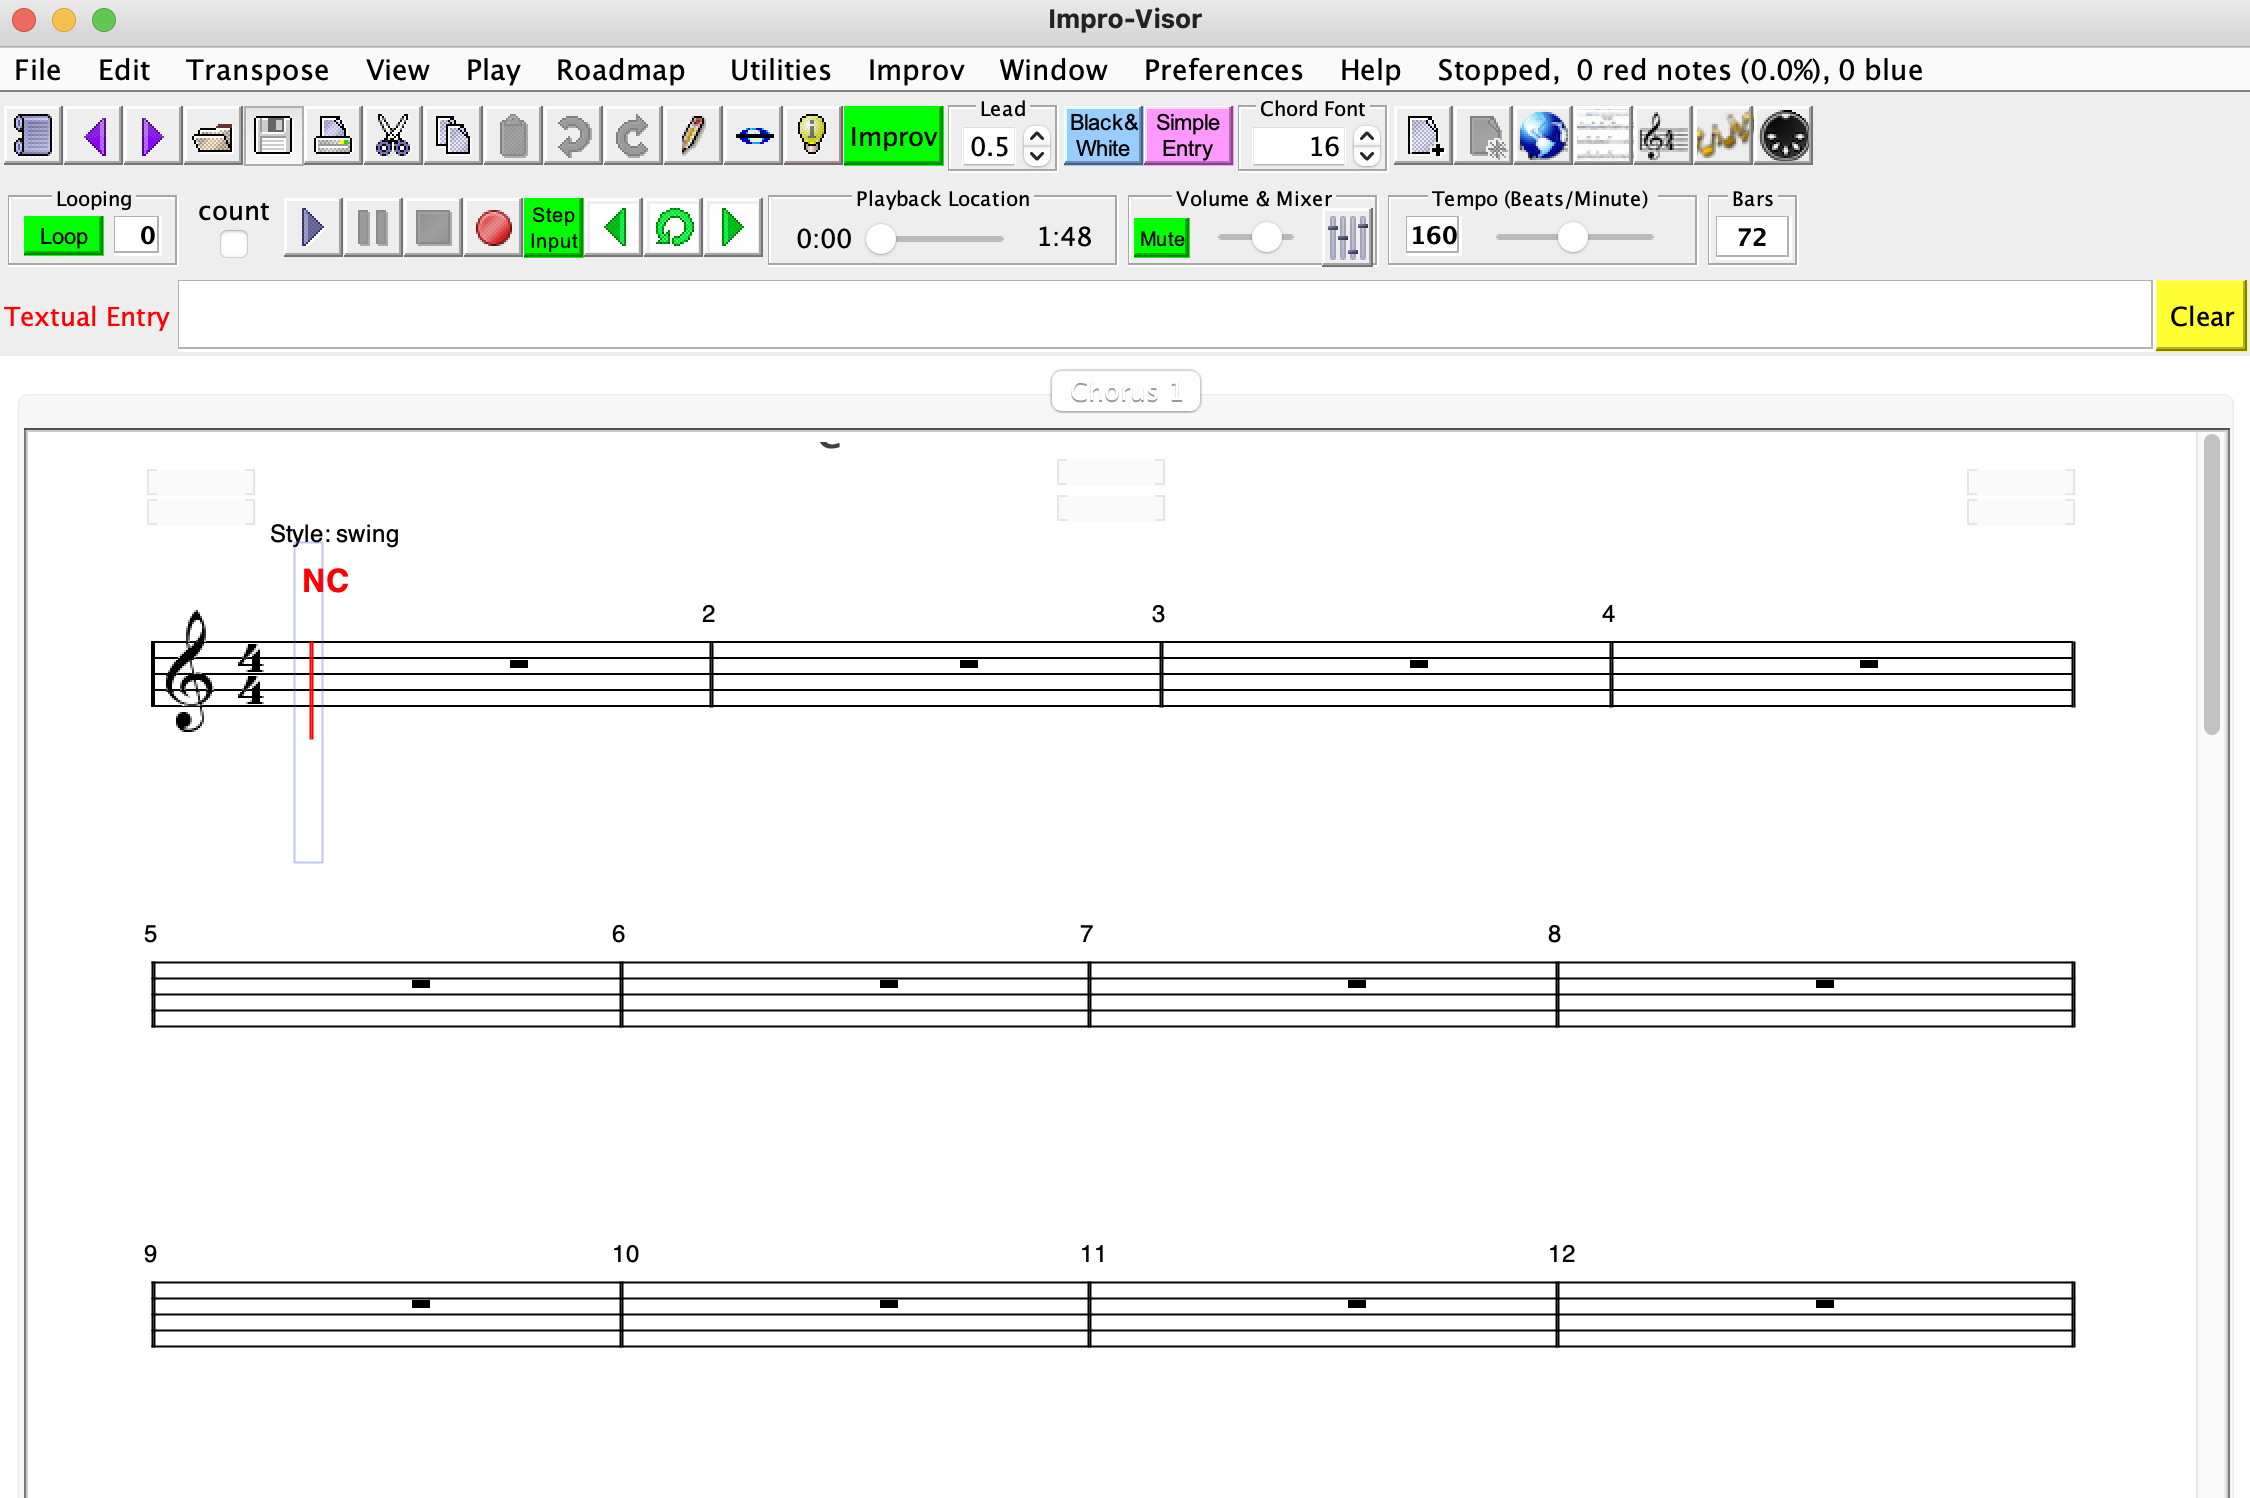The image size is (2250, 1498).
Task: Increase Lead value with up arrow
Action: coord(1037,135)
